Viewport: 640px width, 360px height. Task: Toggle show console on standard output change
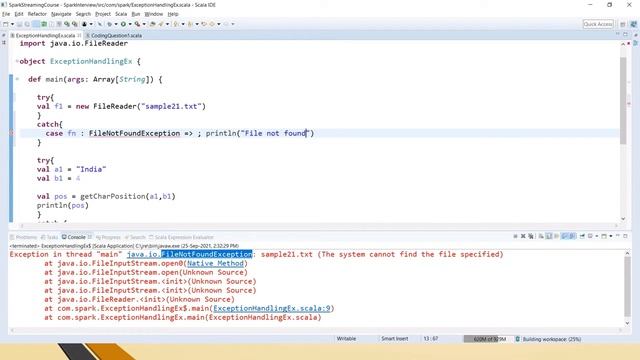565,236
